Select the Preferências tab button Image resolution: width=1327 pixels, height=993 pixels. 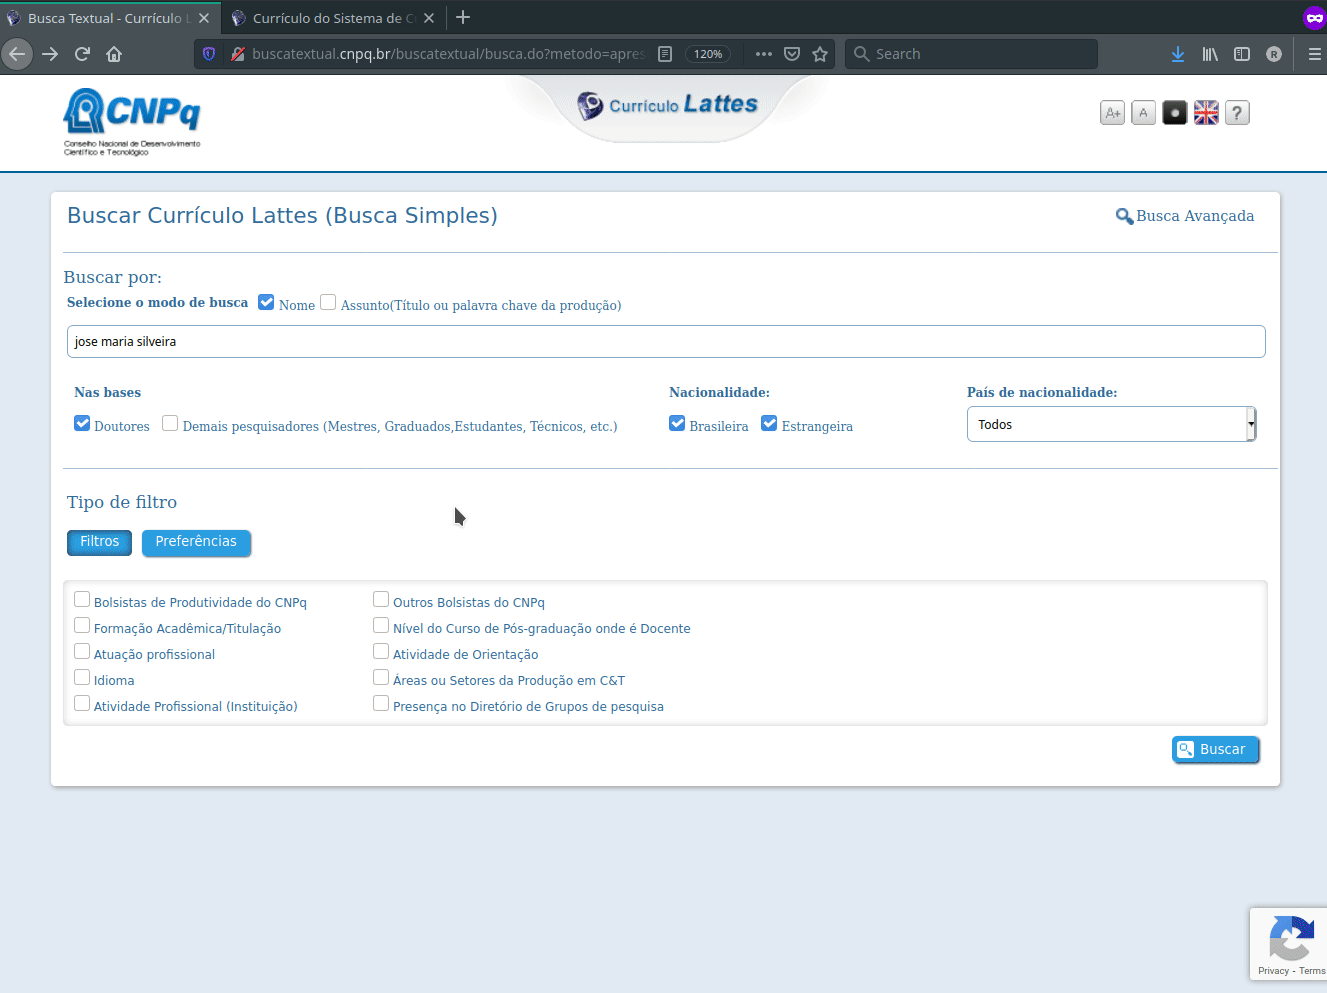(196, 542)
